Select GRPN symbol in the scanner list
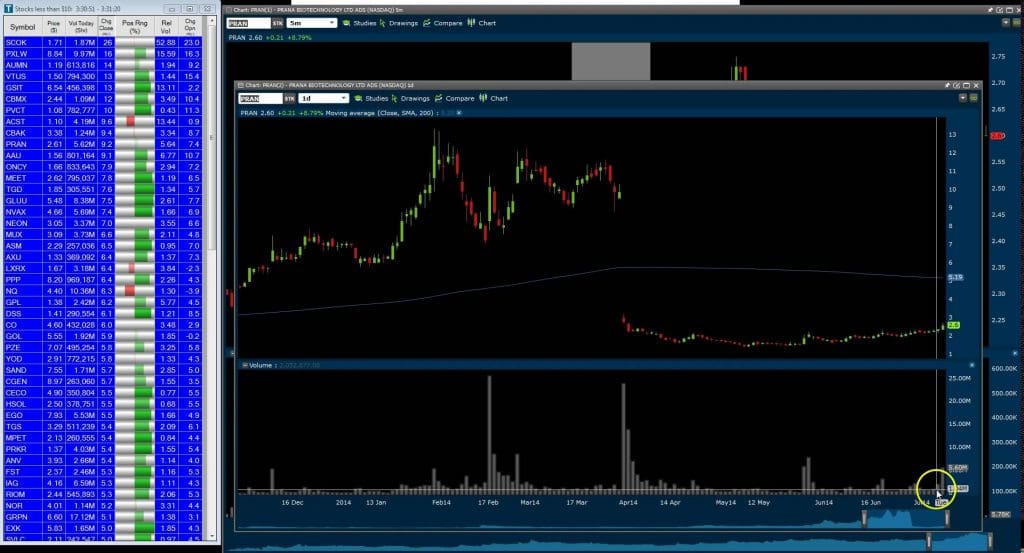The width and height of the screenshot is (1024, 553). 16,517
